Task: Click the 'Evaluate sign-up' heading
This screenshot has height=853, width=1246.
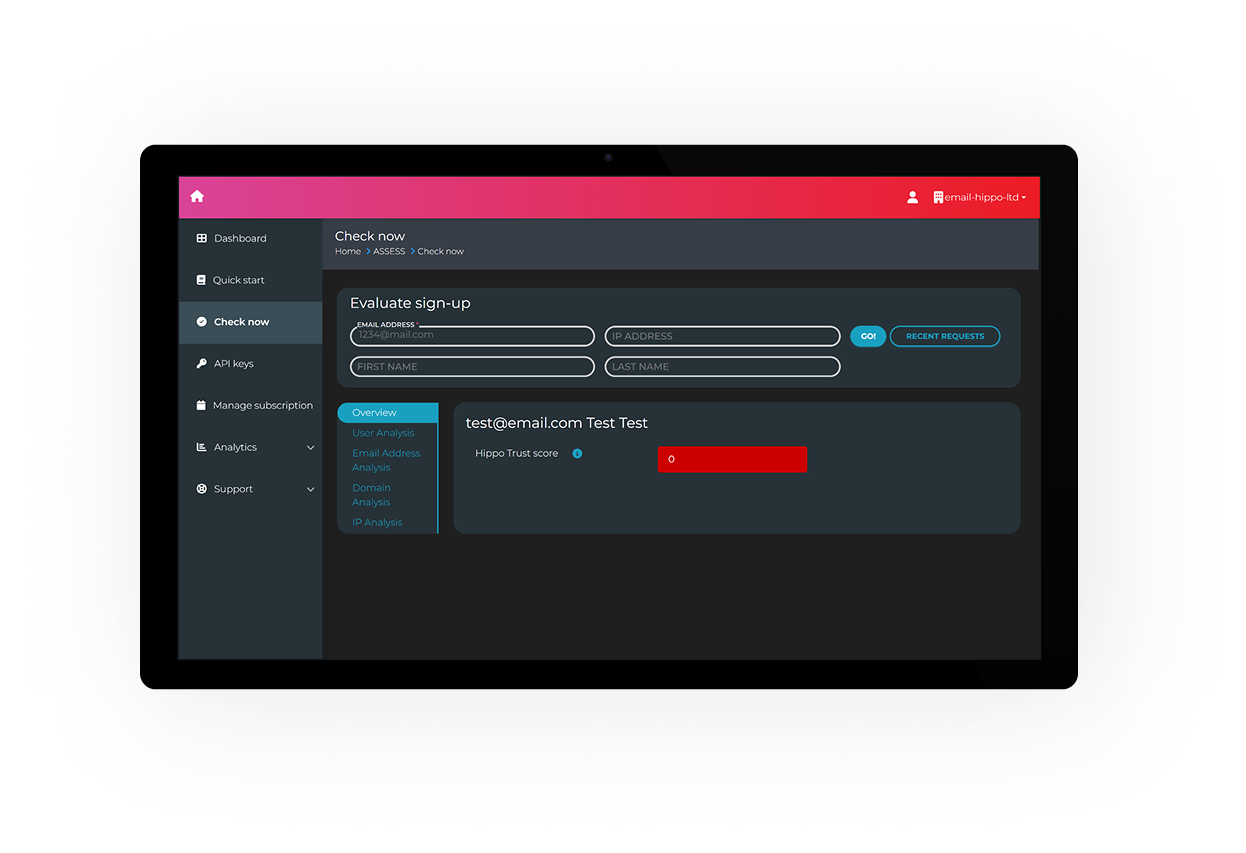Action: coord(410,303)
